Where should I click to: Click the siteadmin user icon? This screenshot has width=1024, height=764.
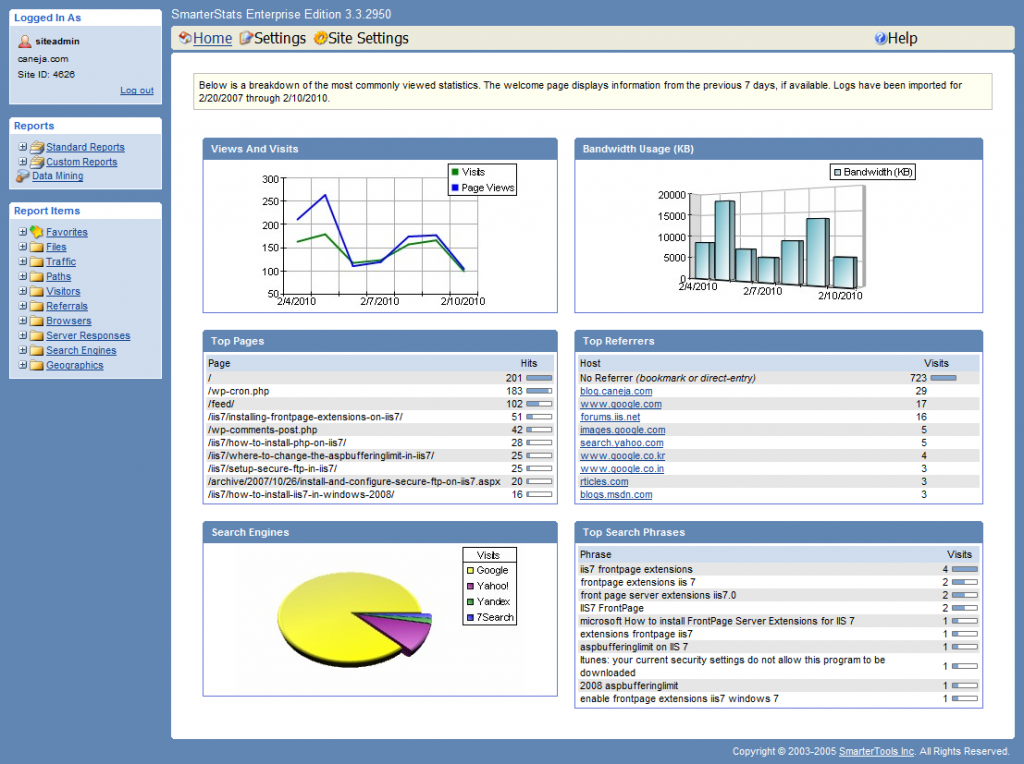click(25, 41)
